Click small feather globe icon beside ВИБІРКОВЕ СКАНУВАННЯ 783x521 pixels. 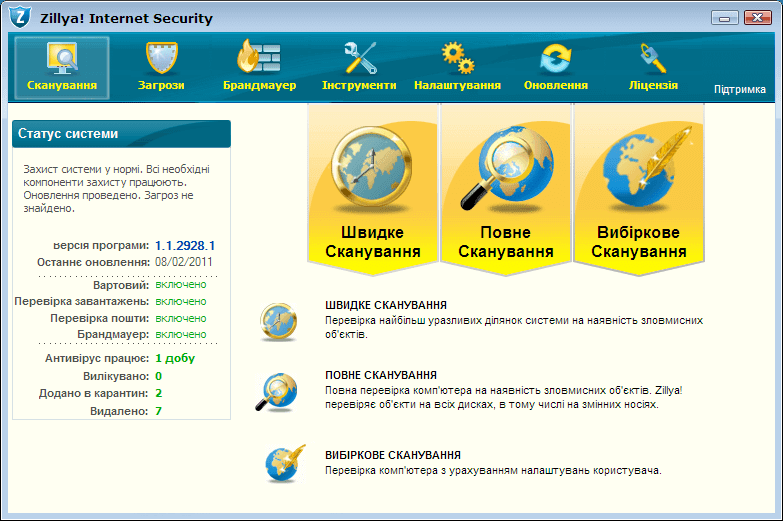coord(286,463)
